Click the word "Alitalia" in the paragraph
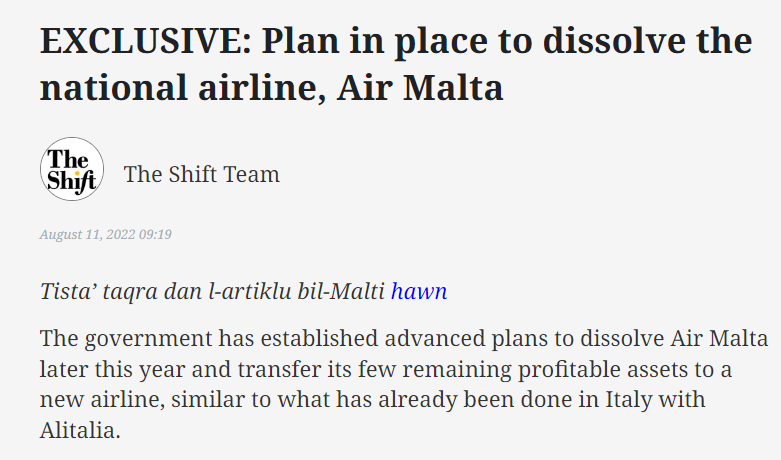Image resolution: width=781 pixels, height=460 pixels. [x=82, y=431]
